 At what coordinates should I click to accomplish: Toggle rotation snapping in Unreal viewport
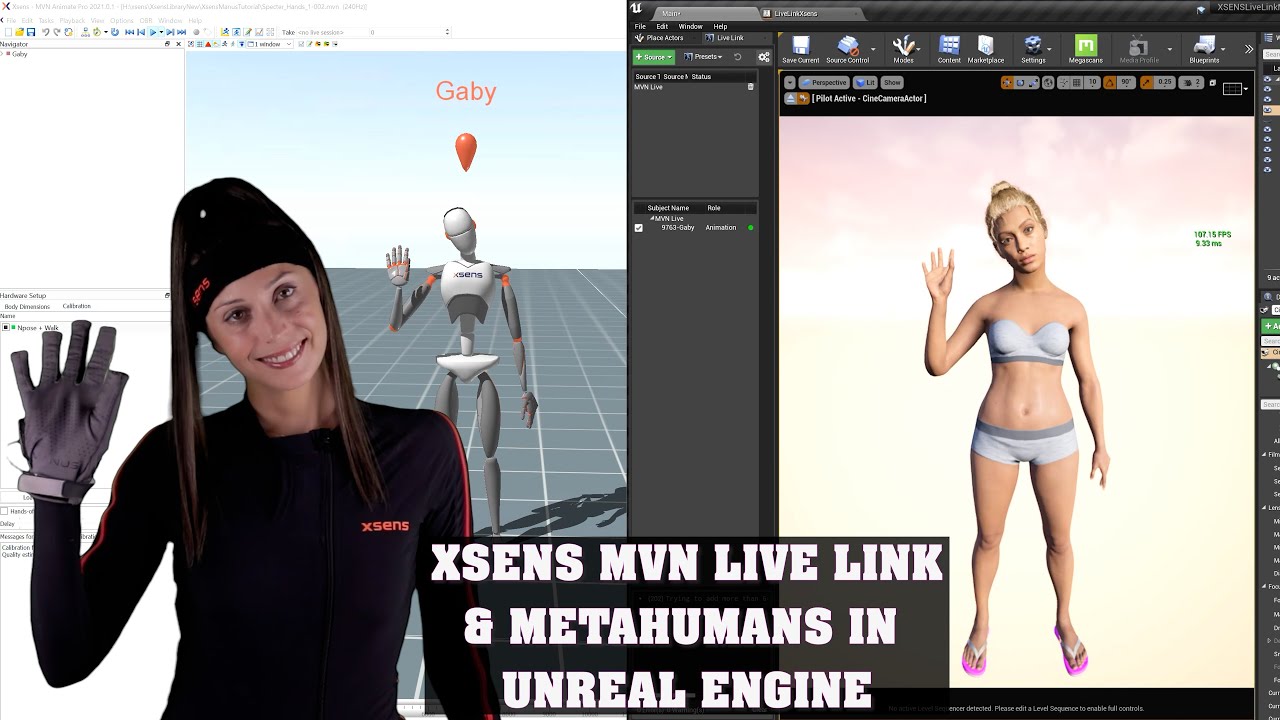1109,83
